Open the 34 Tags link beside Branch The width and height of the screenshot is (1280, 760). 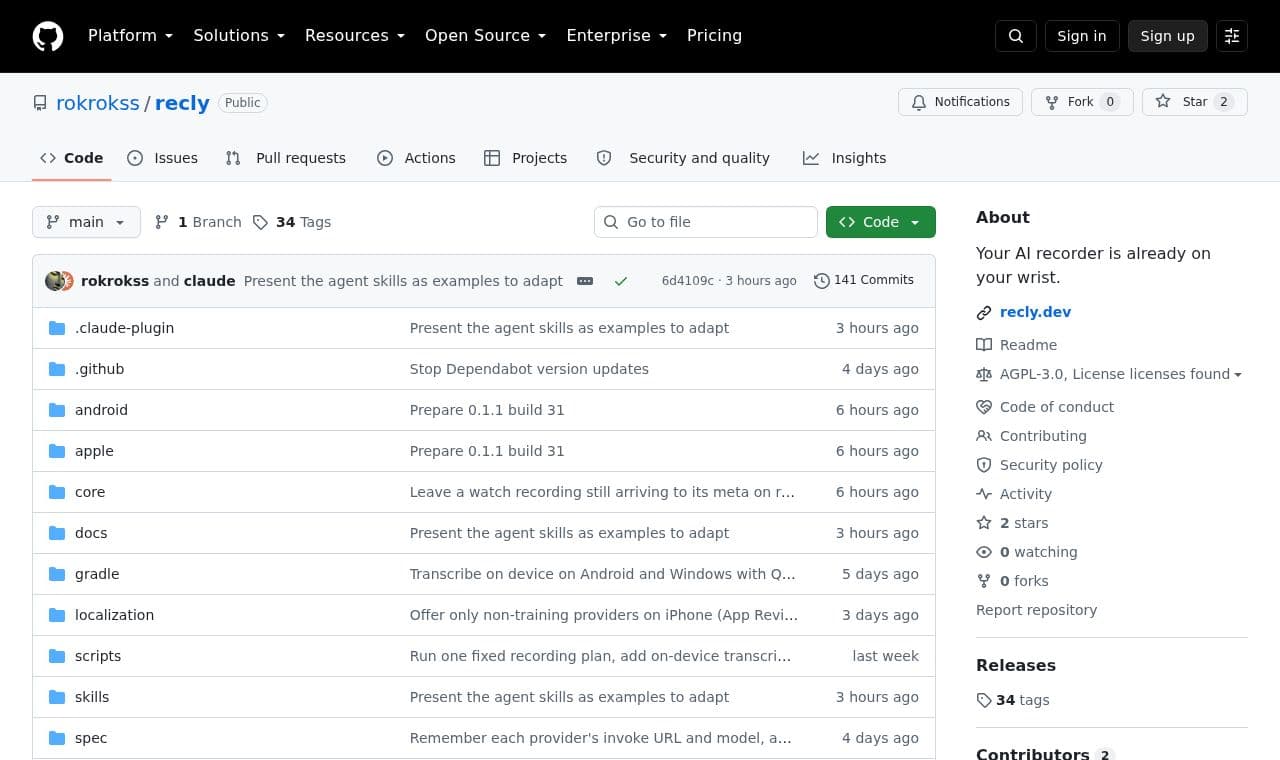click(292, 222)
